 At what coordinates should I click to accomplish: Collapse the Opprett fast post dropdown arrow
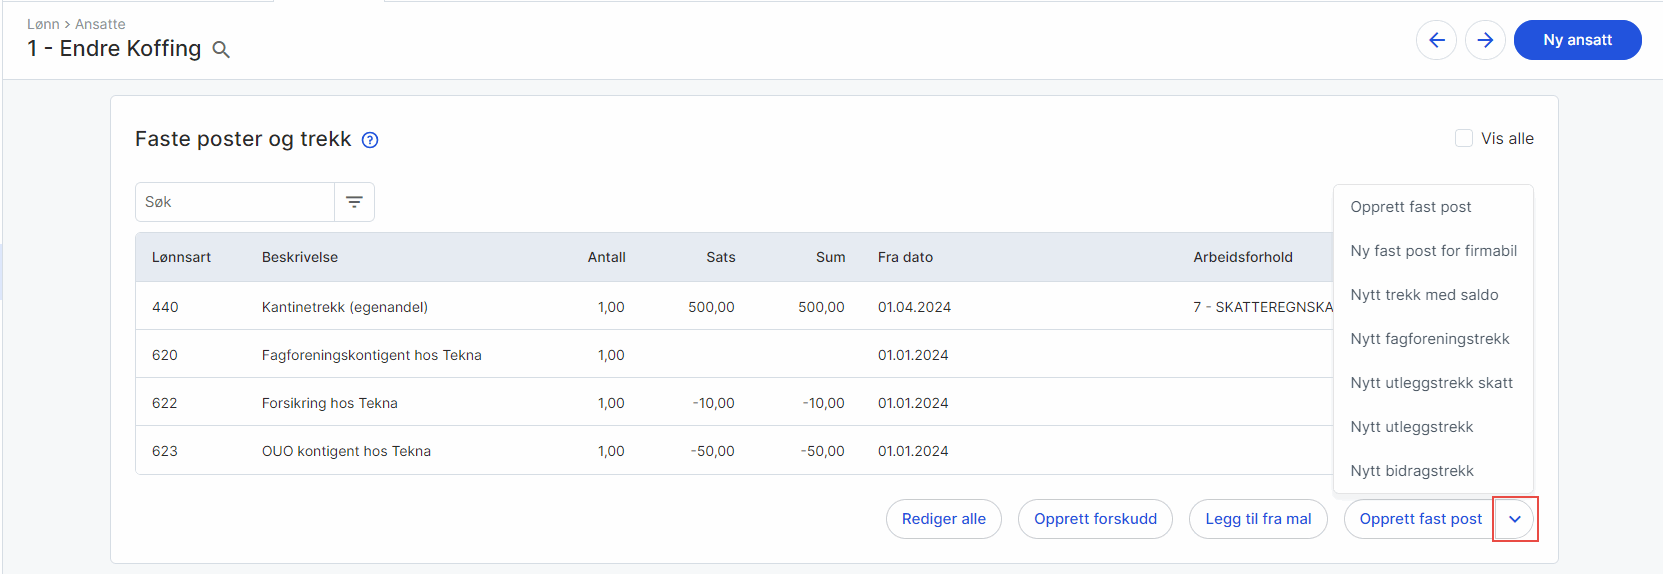coord(1514,519)
